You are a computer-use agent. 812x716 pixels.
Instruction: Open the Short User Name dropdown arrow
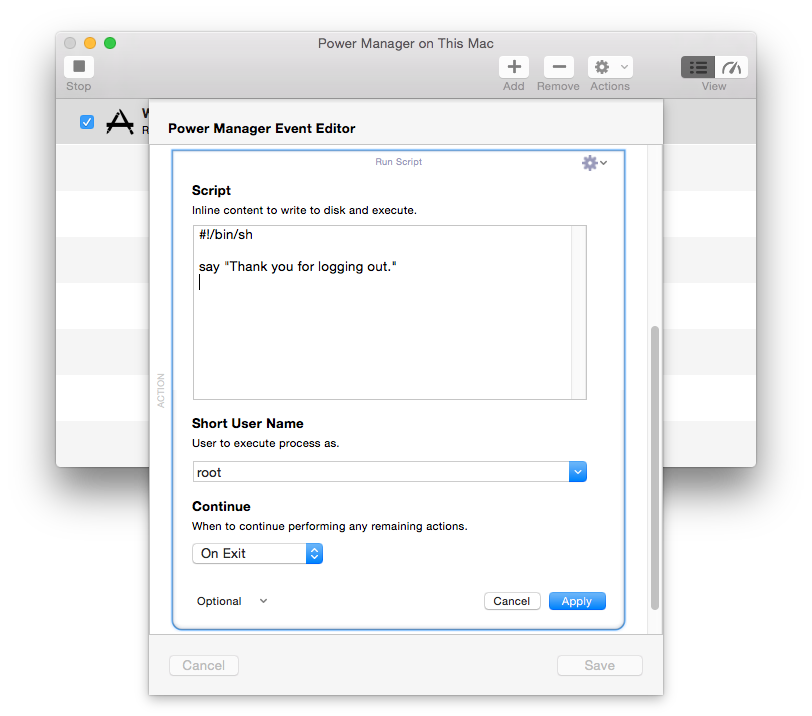pyautogui.click(x=577, y=472)
